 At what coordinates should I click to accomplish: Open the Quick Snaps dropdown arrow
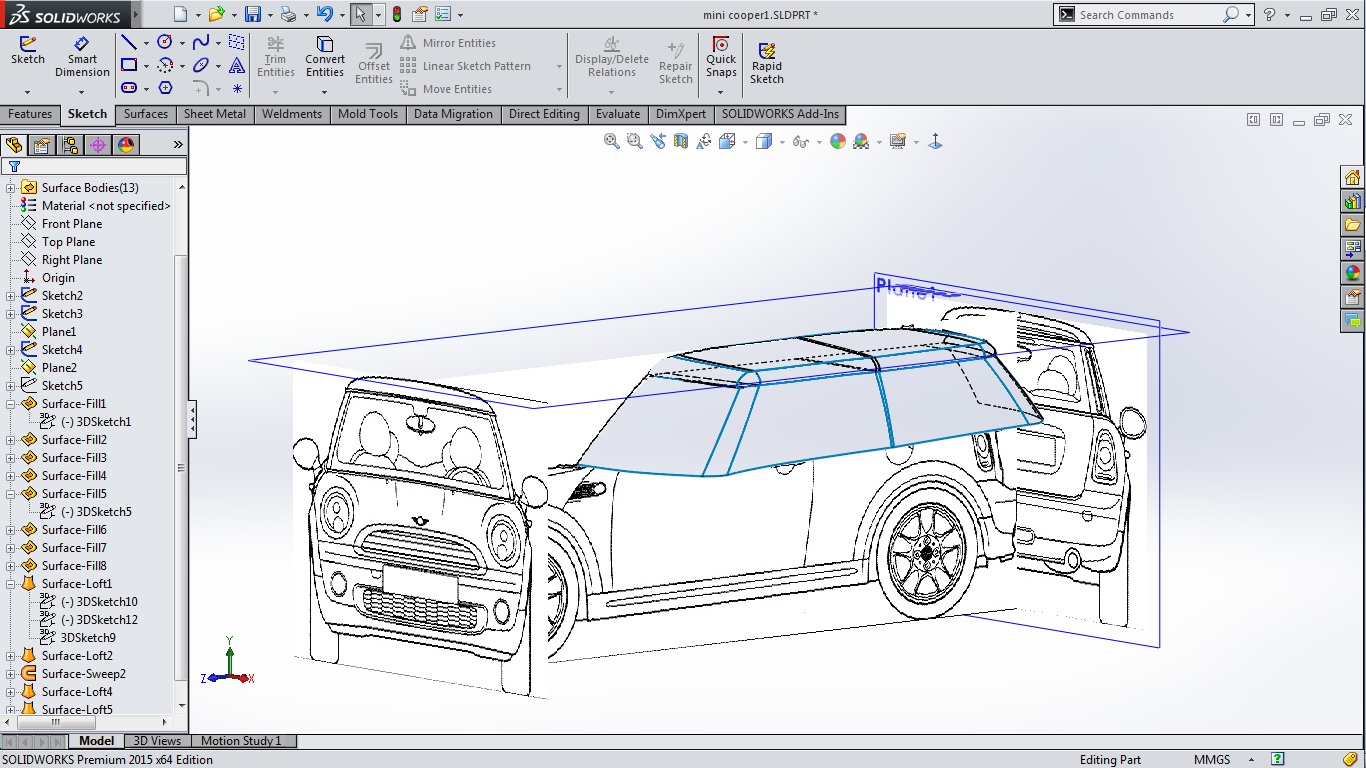tap(721, 92)
